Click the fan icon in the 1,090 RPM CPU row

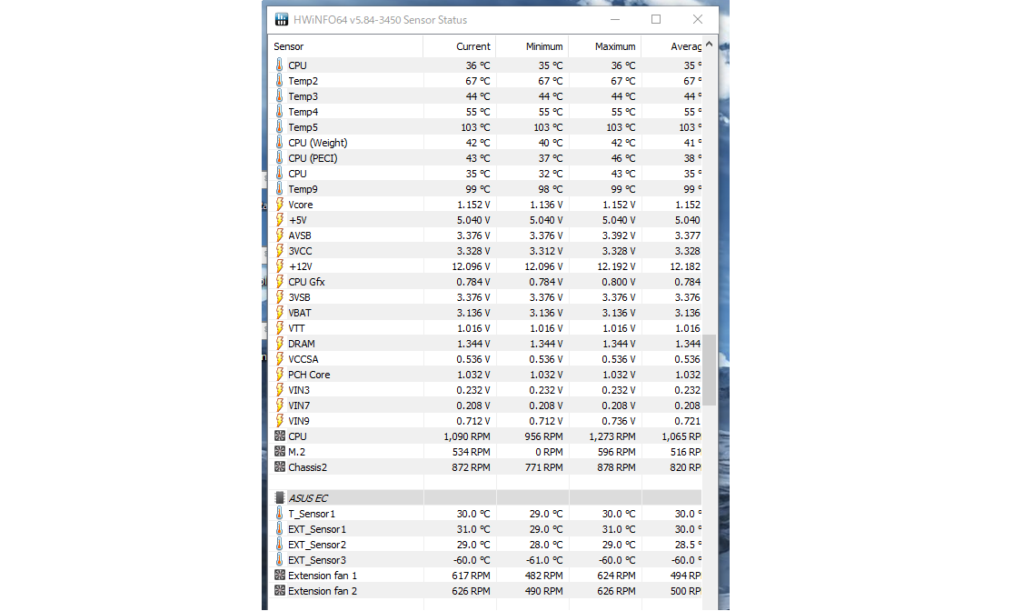[280, 435]
